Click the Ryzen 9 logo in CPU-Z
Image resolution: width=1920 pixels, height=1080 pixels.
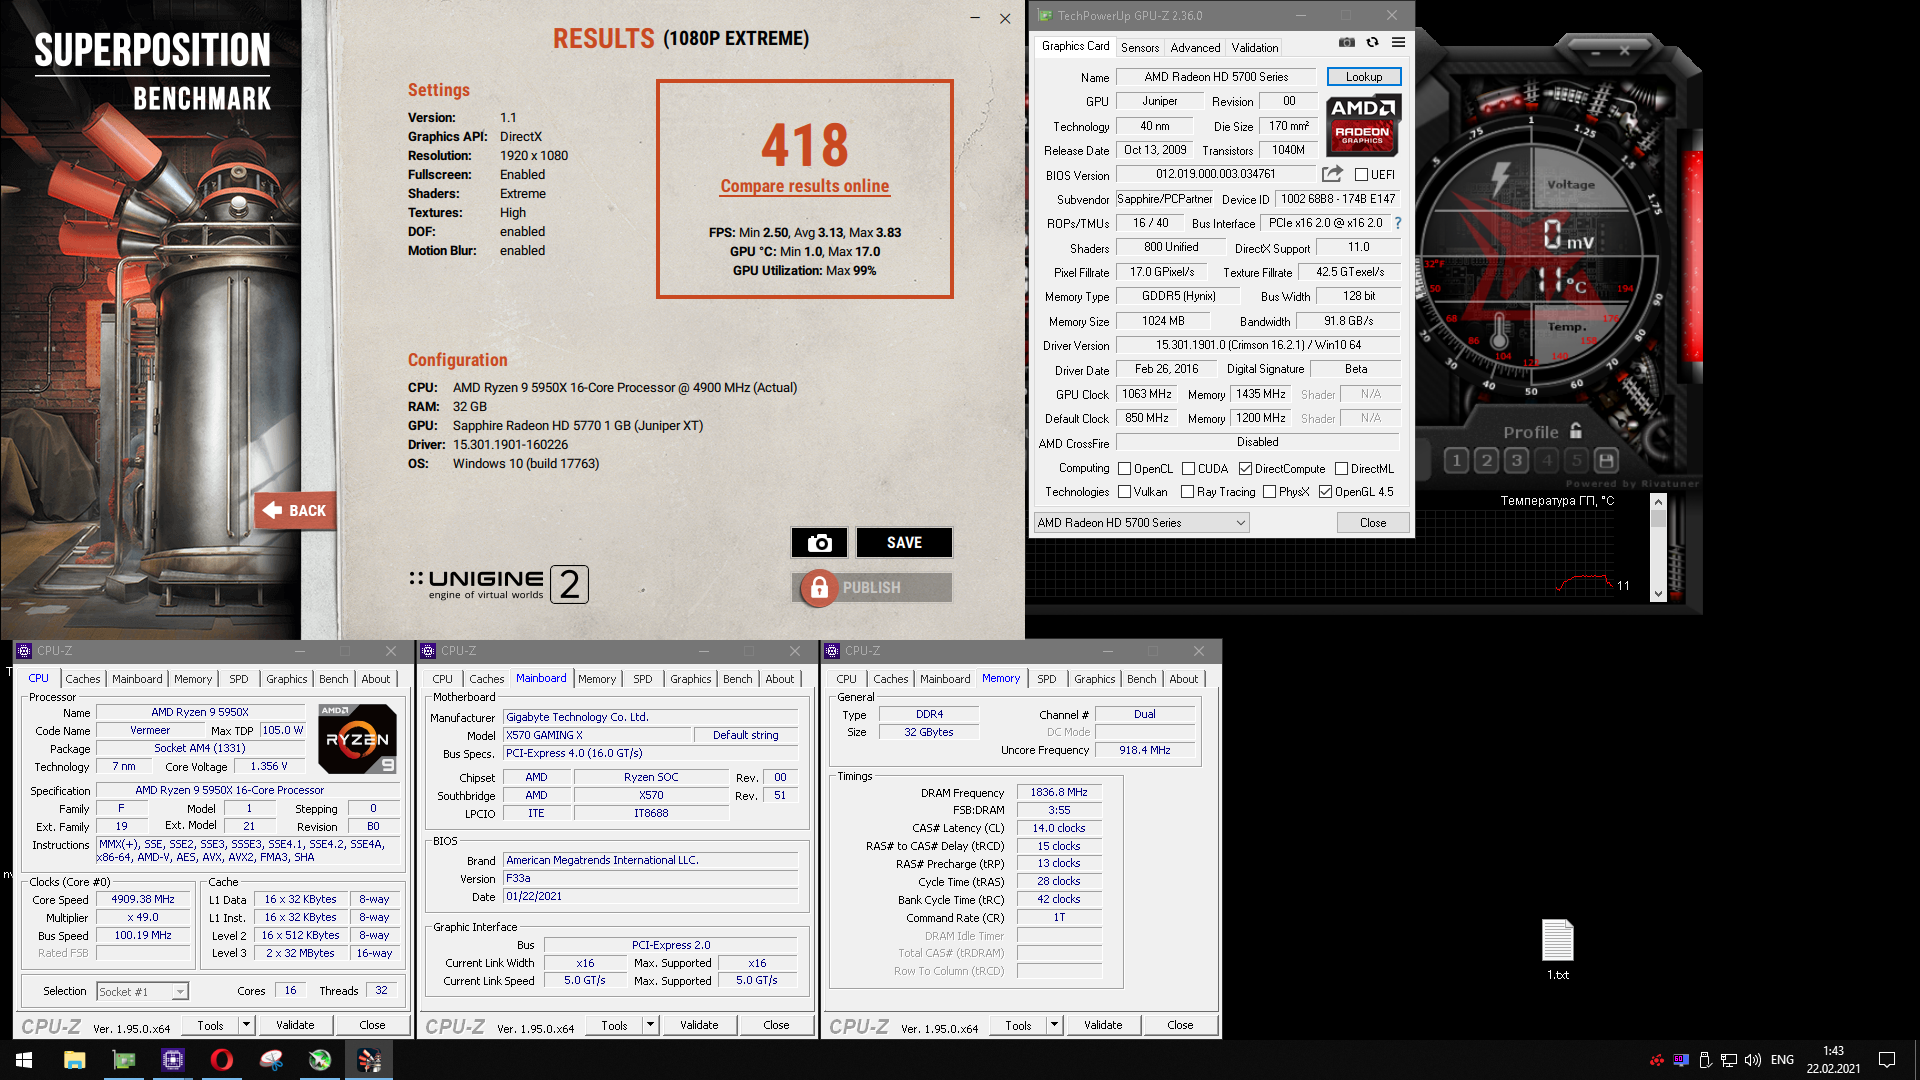357,739
